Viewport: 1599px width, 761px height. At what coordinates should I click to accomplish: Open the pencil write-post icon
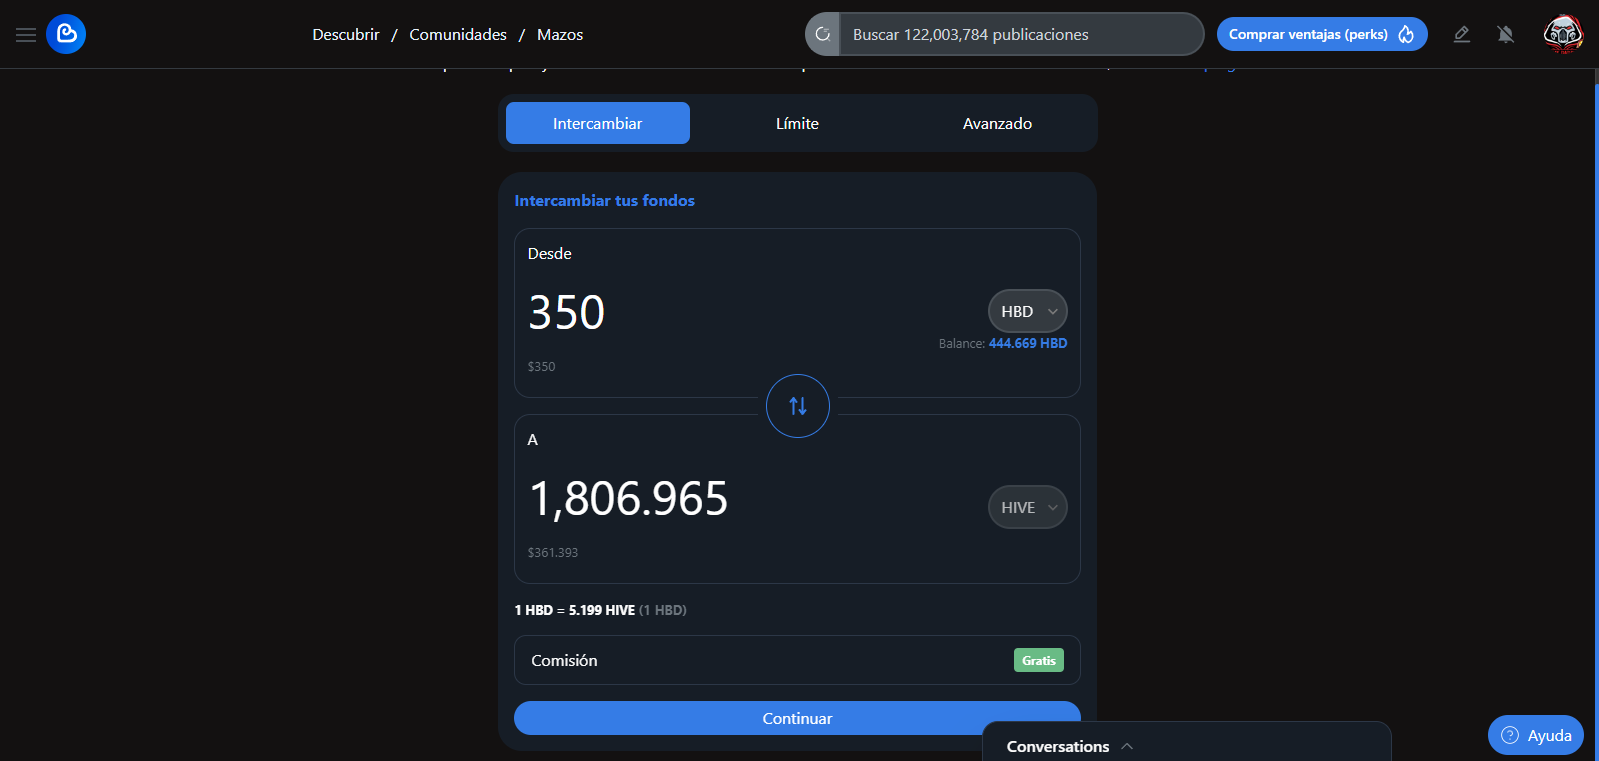point(1462,34)
